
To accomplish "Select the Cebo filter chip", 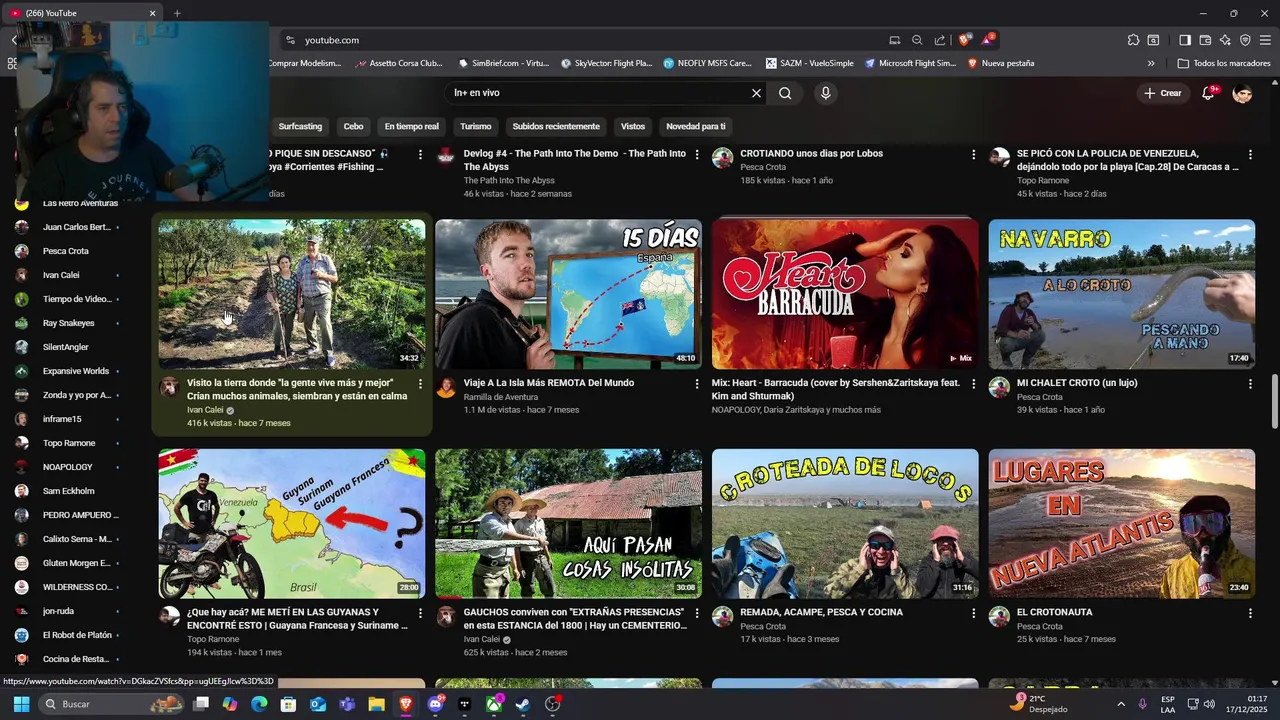I will pos(353,127).
